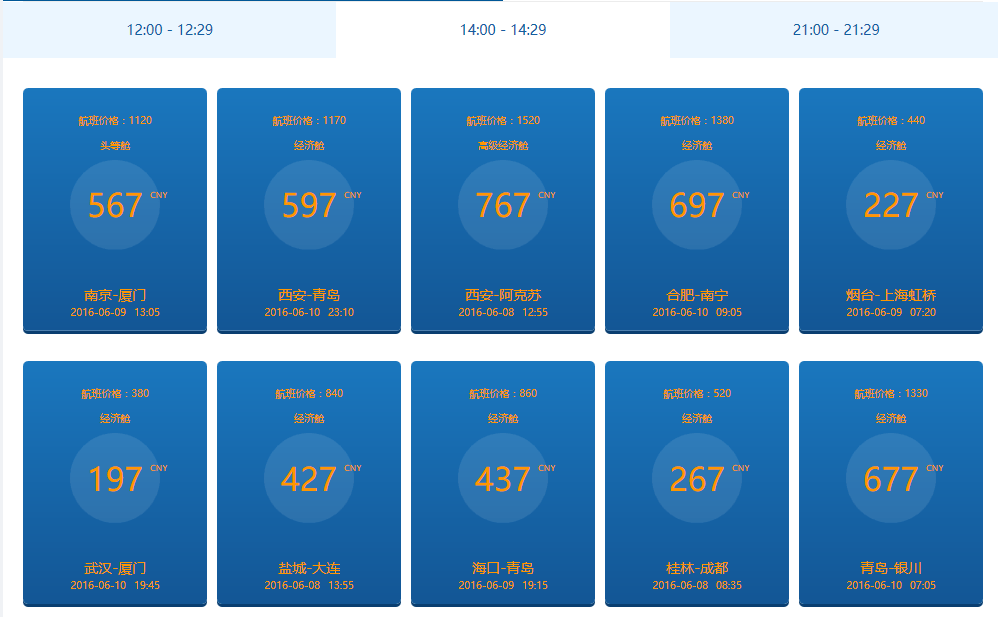This screenshot has width=998, height=617.
Task: Click the 2016-06-09 19:15 departure time
Action: (x=503, y=585)
